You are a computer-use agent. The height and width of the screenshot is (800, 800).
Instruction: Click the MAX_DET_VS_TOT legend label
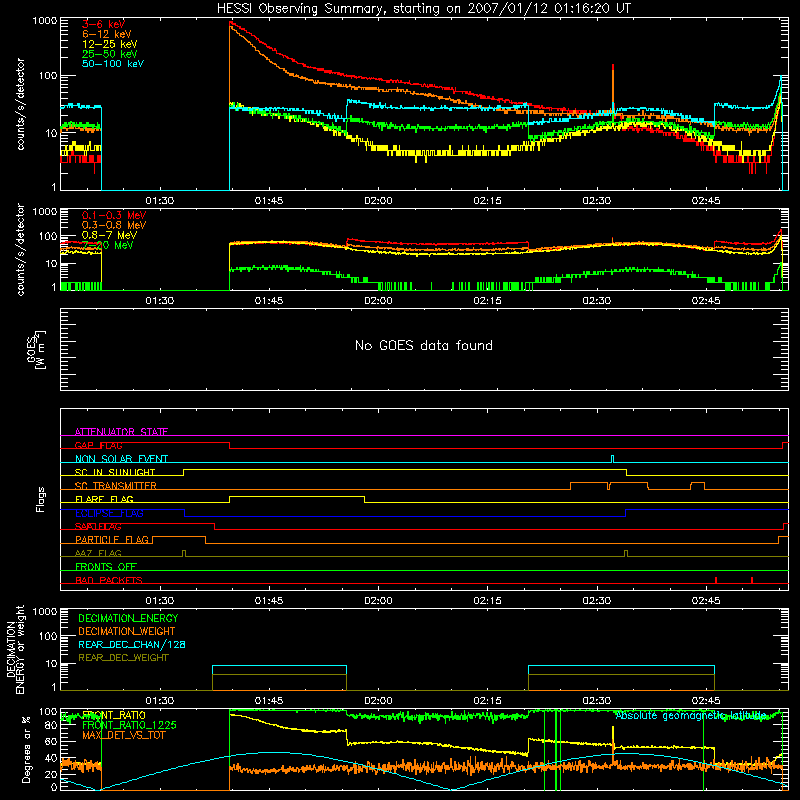coord(123,735)
